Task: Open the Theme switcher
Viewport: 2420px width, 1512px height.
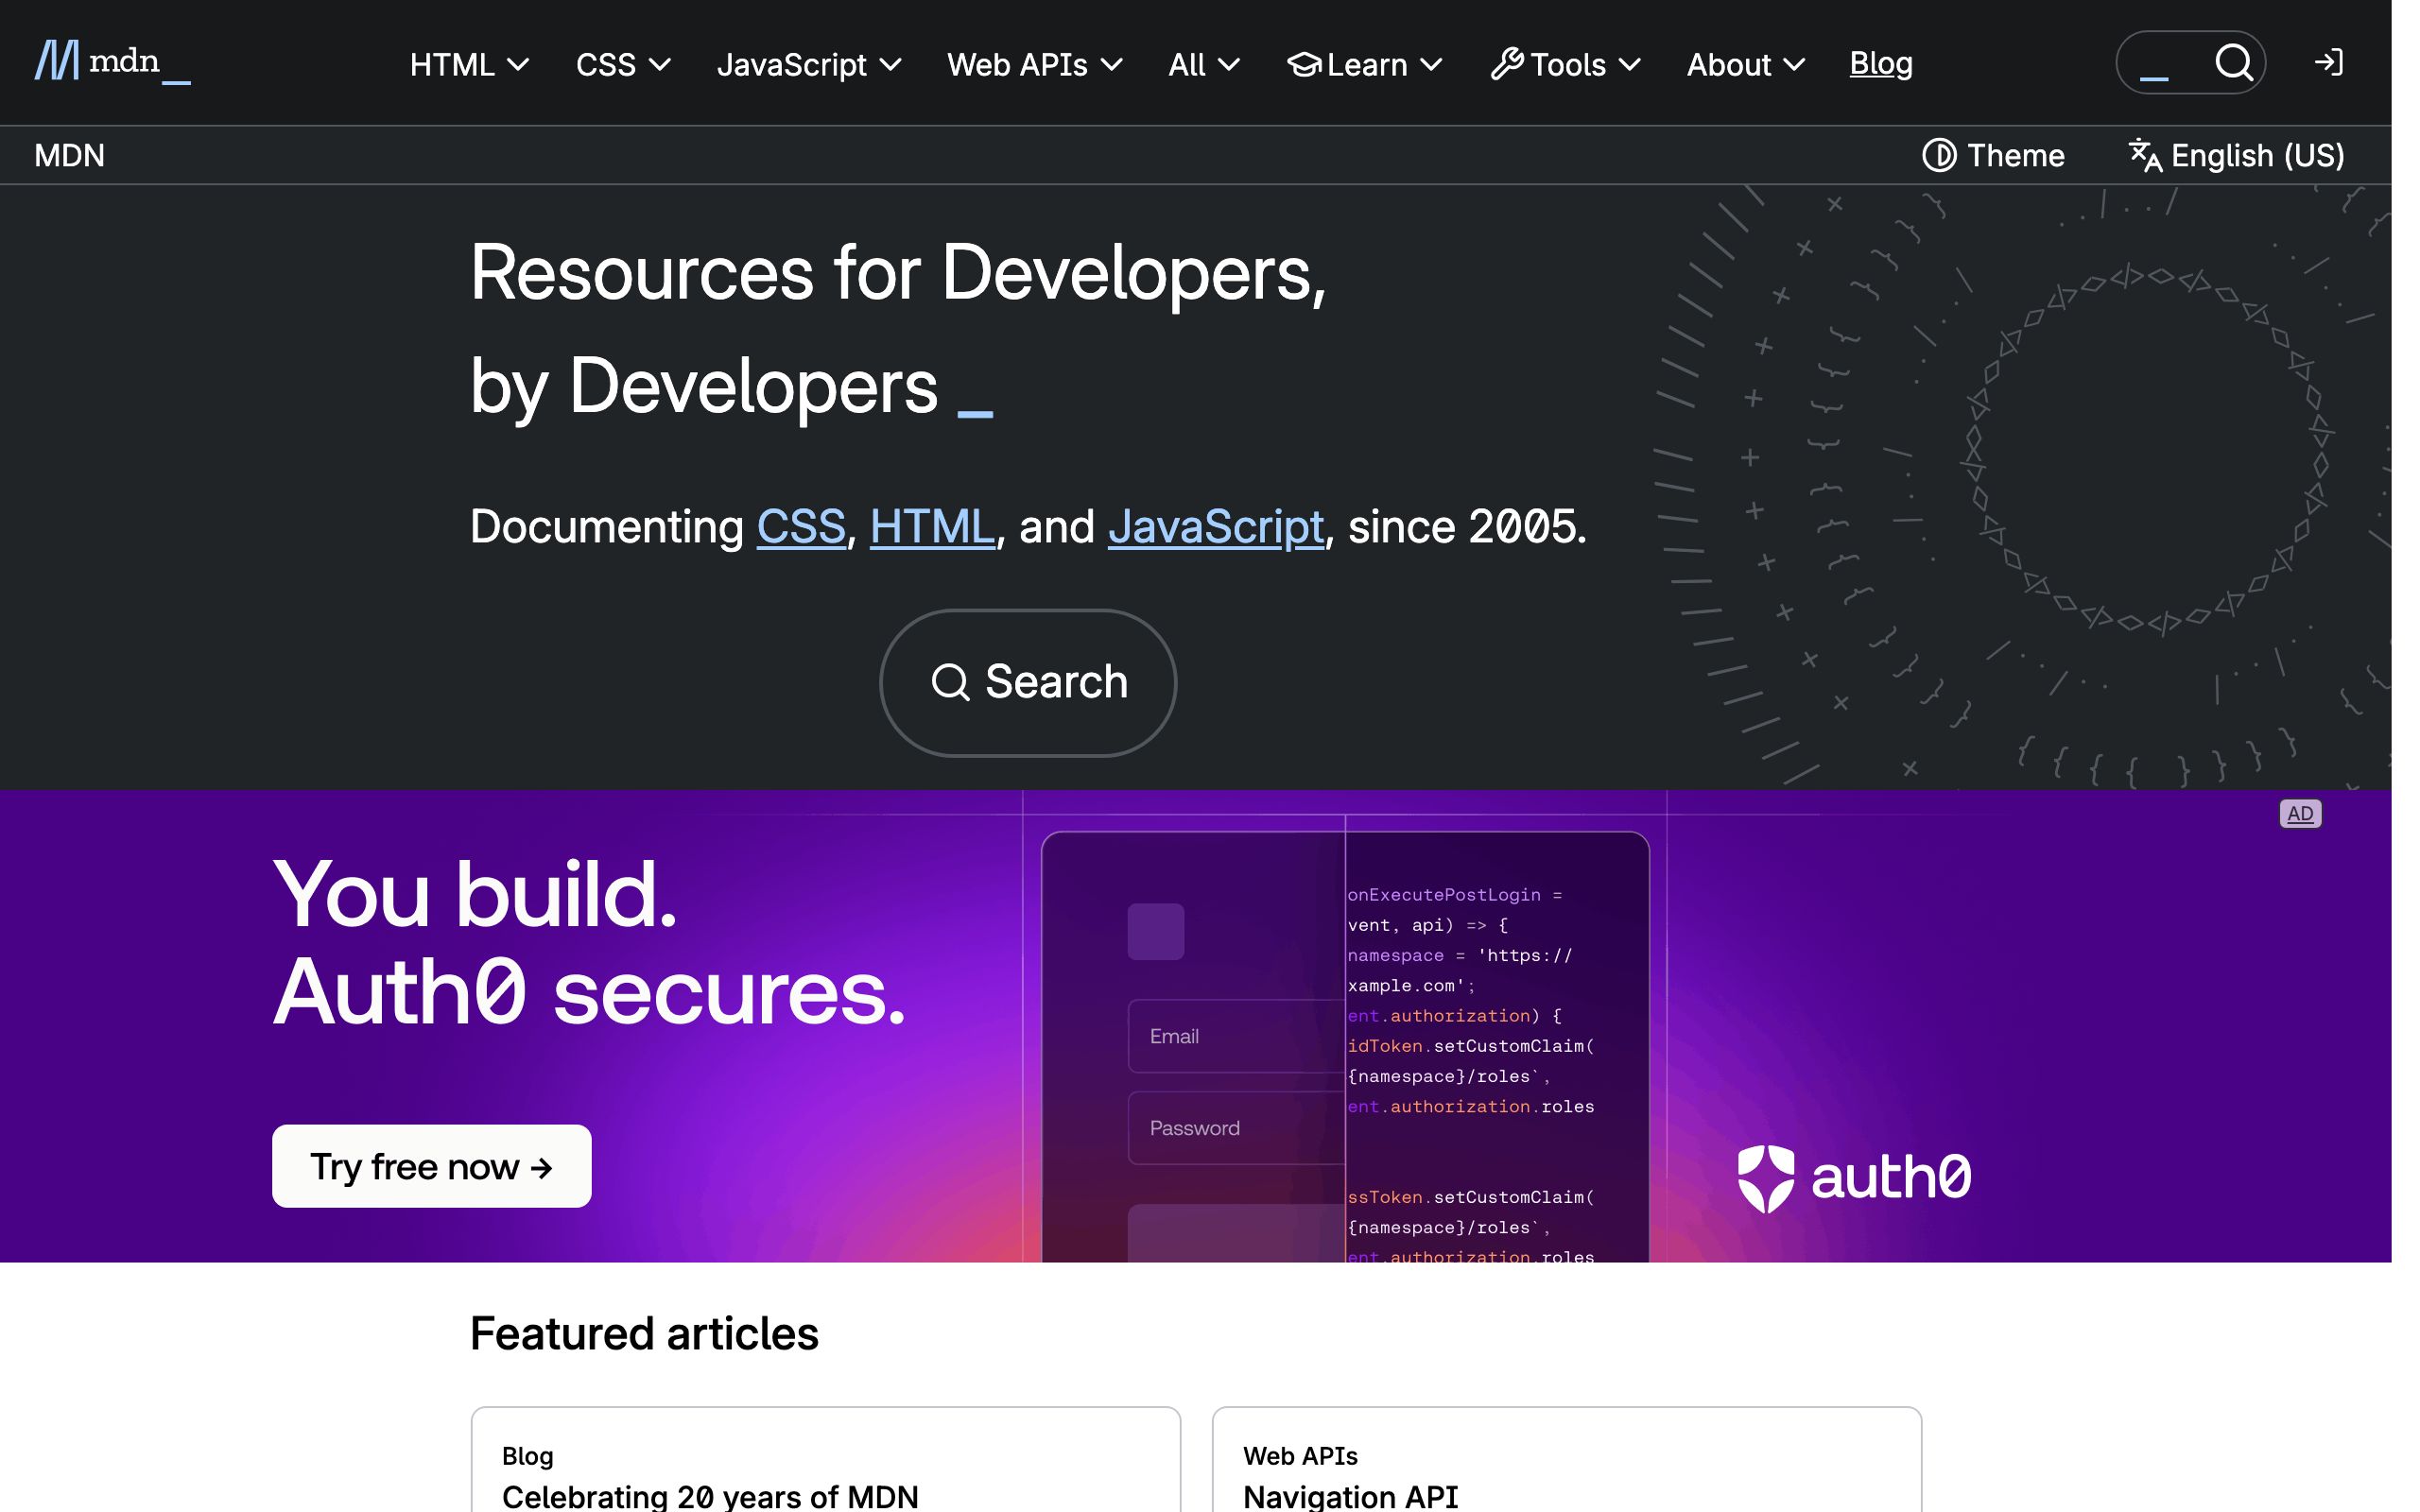Action: click(x=1992, y=155)
